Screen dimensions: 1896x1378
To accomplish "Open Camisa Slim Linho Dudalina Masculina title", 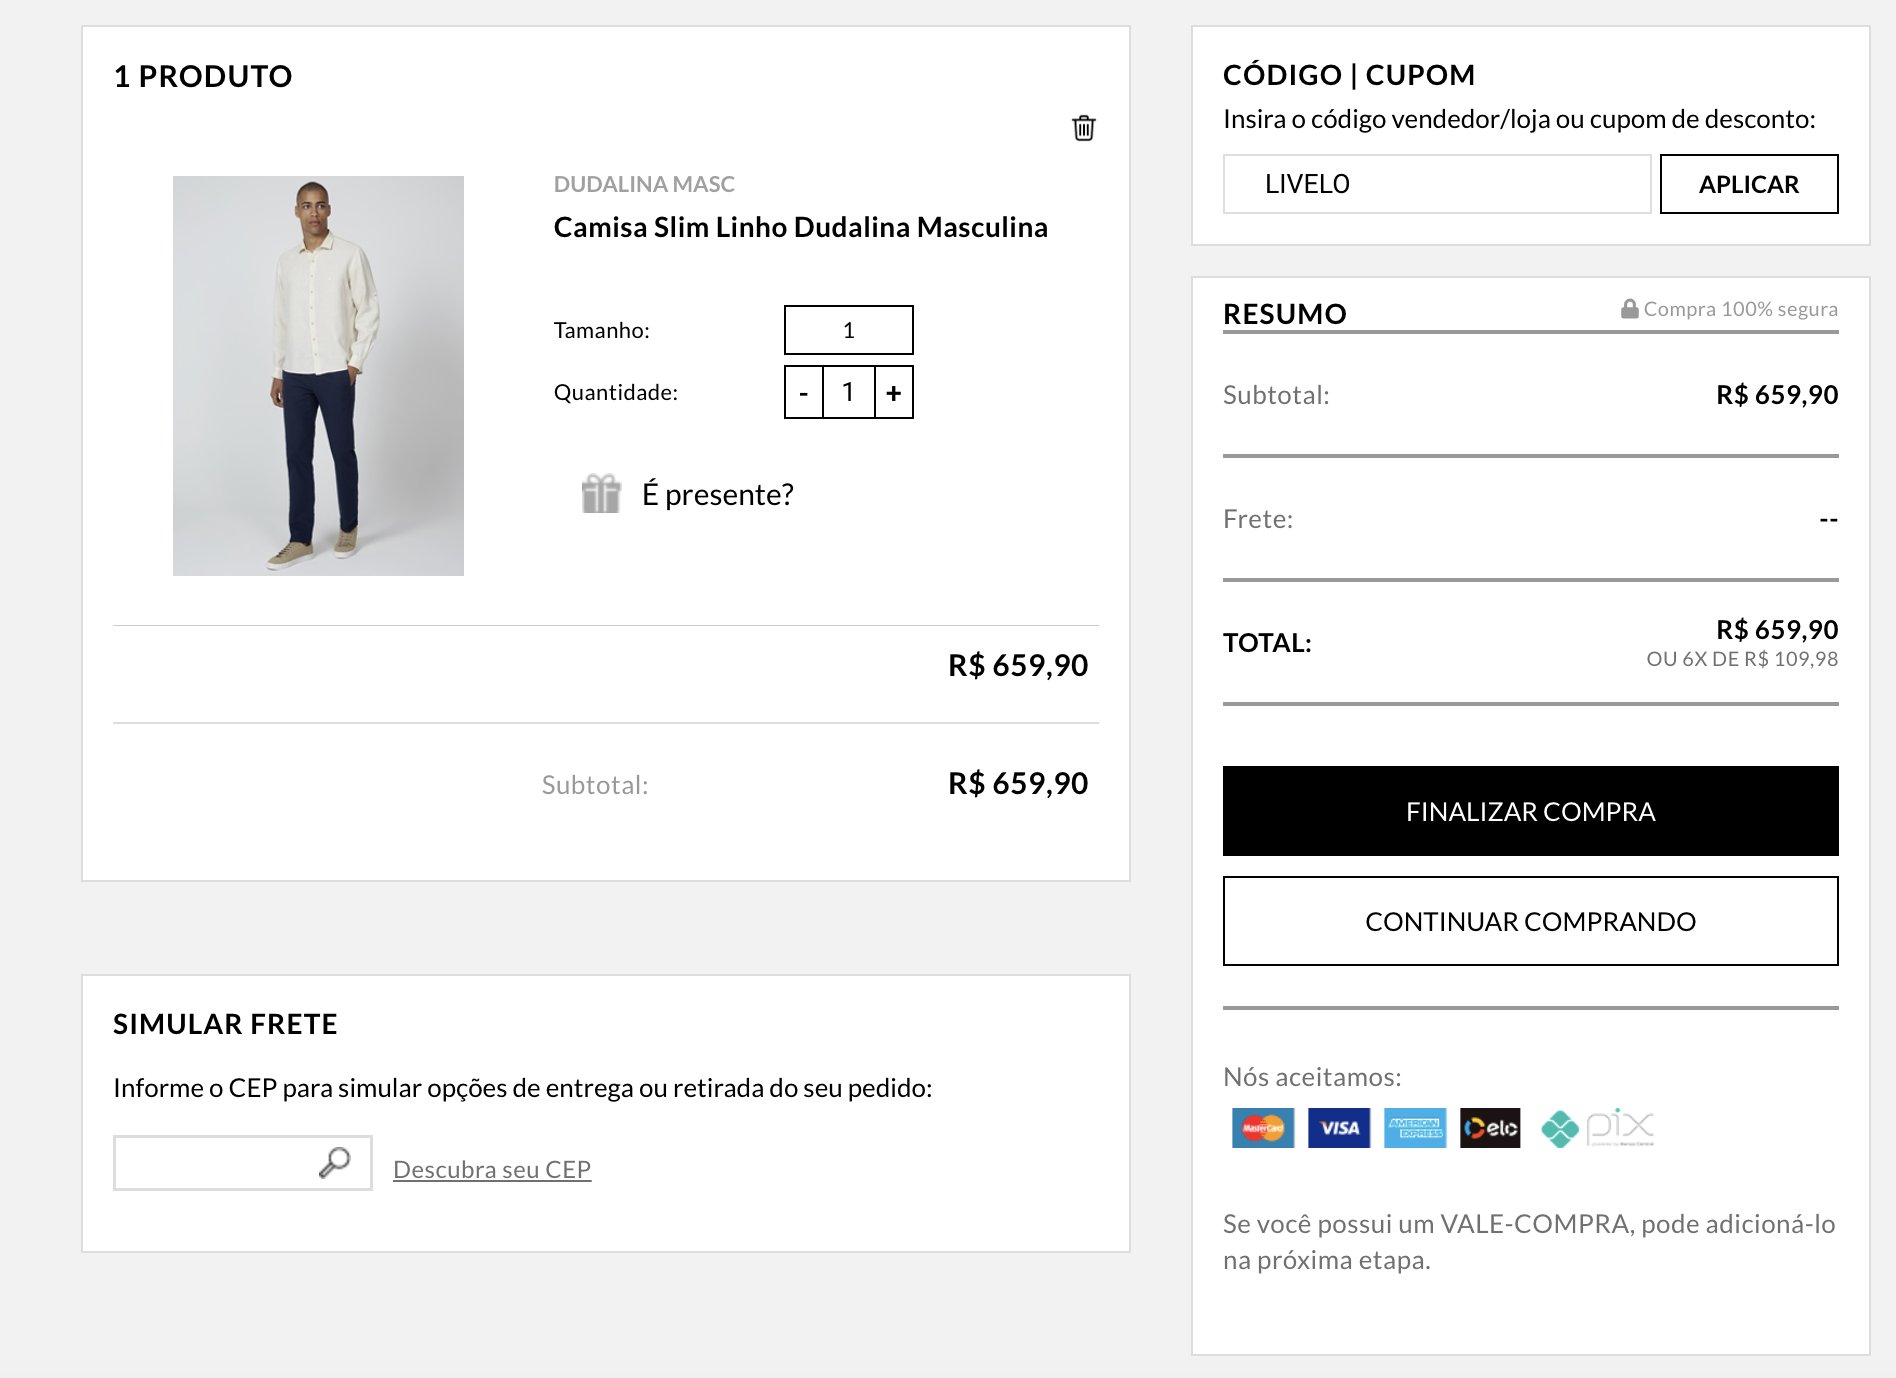I will tap(800, 227).
